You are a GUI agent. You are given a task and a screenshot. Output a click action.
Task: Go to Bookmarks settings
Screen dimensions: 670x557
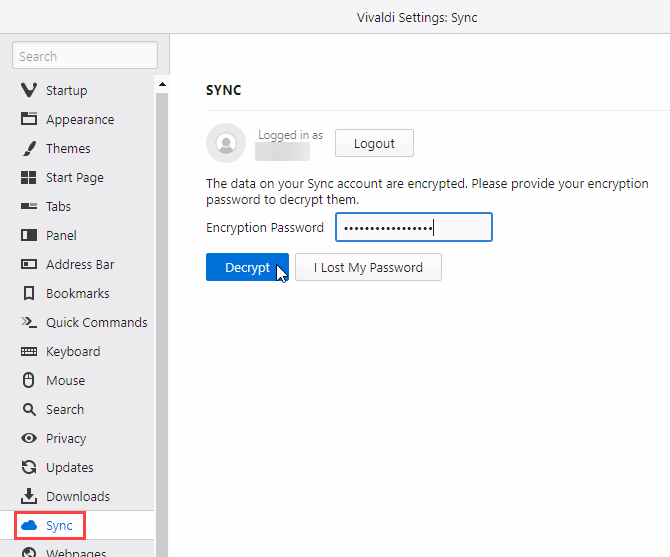point(77,293)
